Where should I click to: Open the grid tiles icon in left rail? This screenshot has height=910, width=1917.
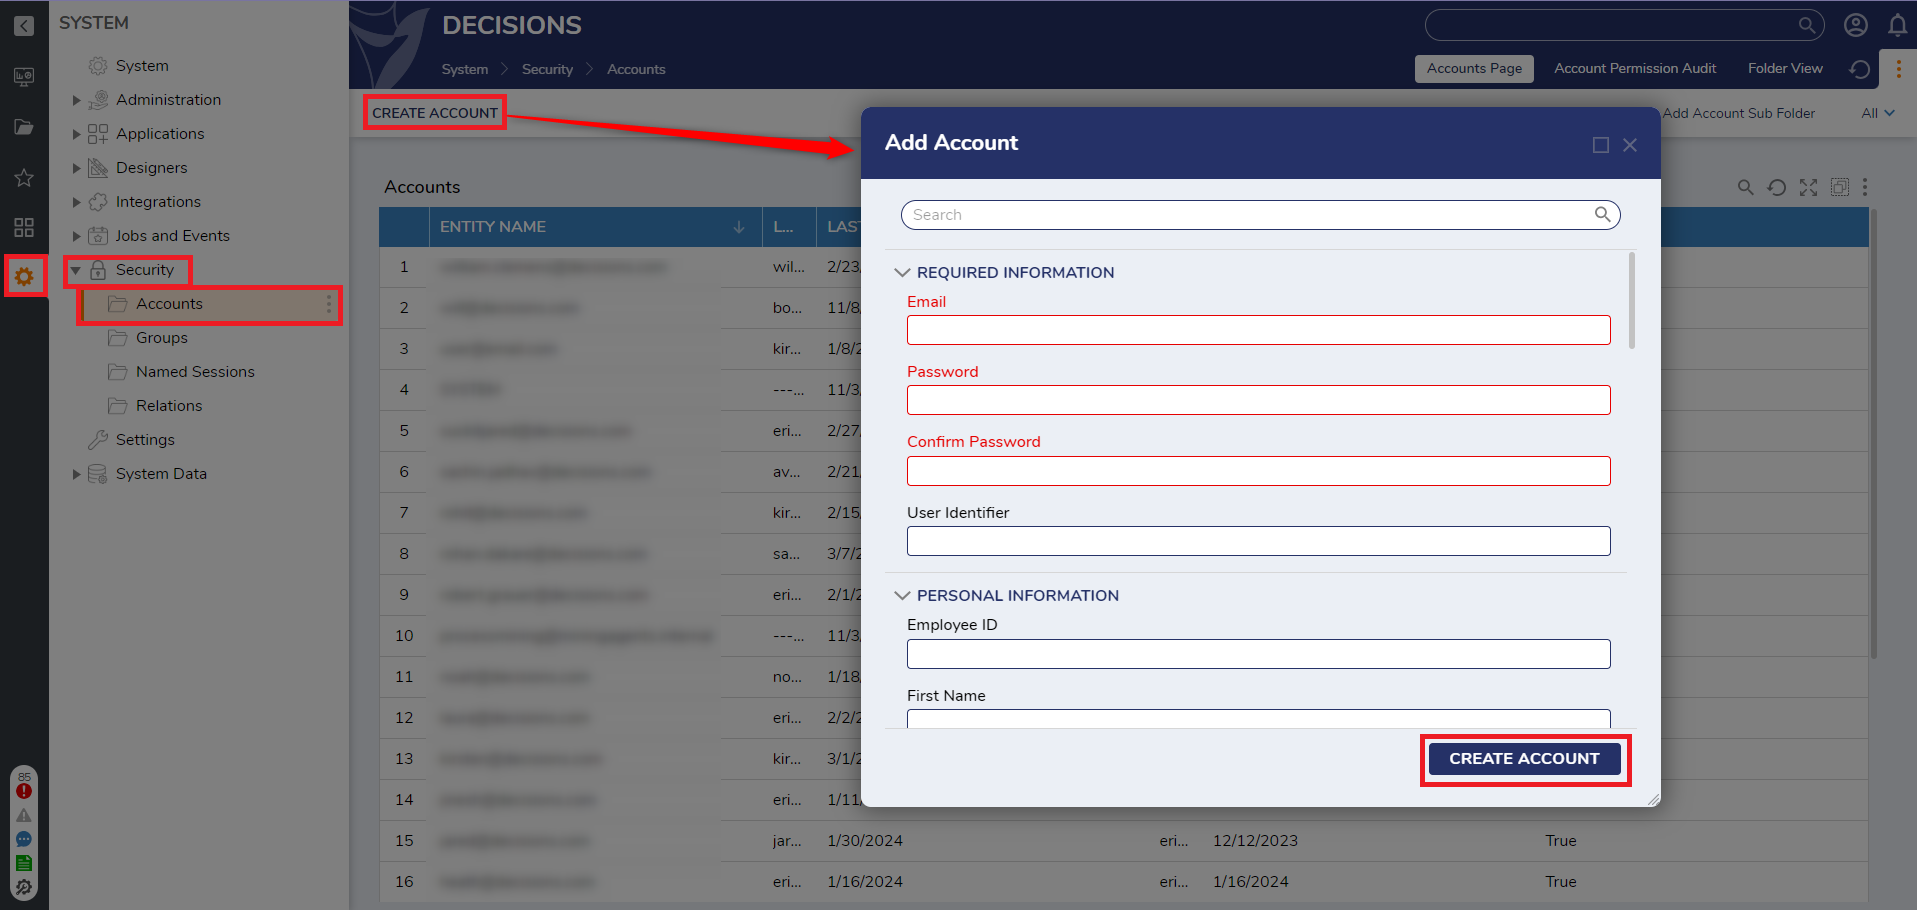(x=24, y=227)
